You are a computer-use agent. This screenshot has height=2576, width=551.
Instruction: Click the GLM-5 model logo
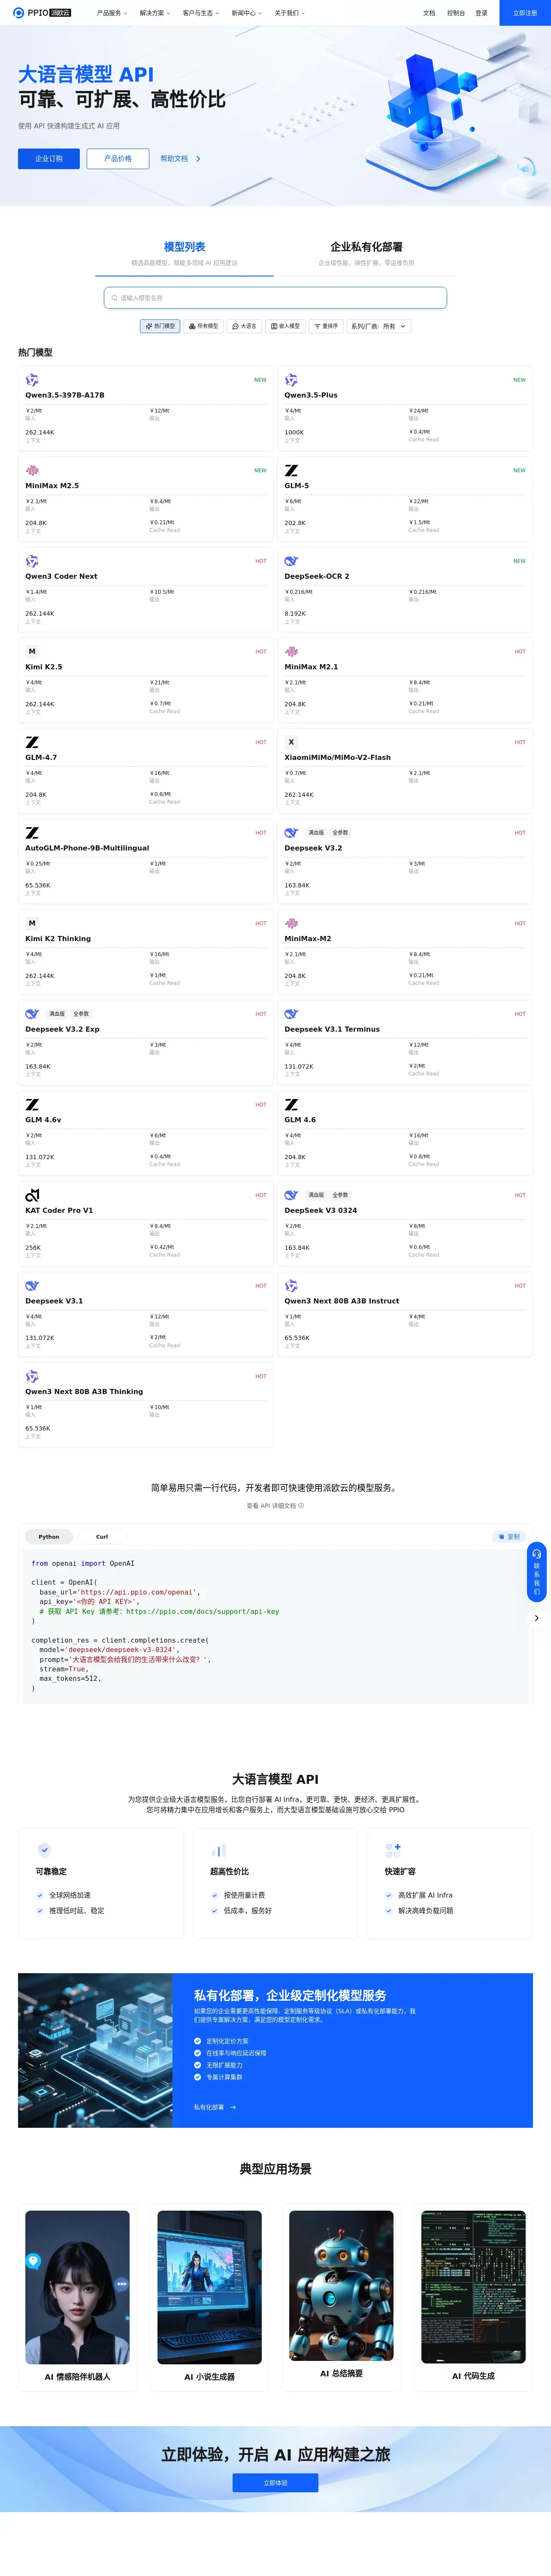(291, 470)
